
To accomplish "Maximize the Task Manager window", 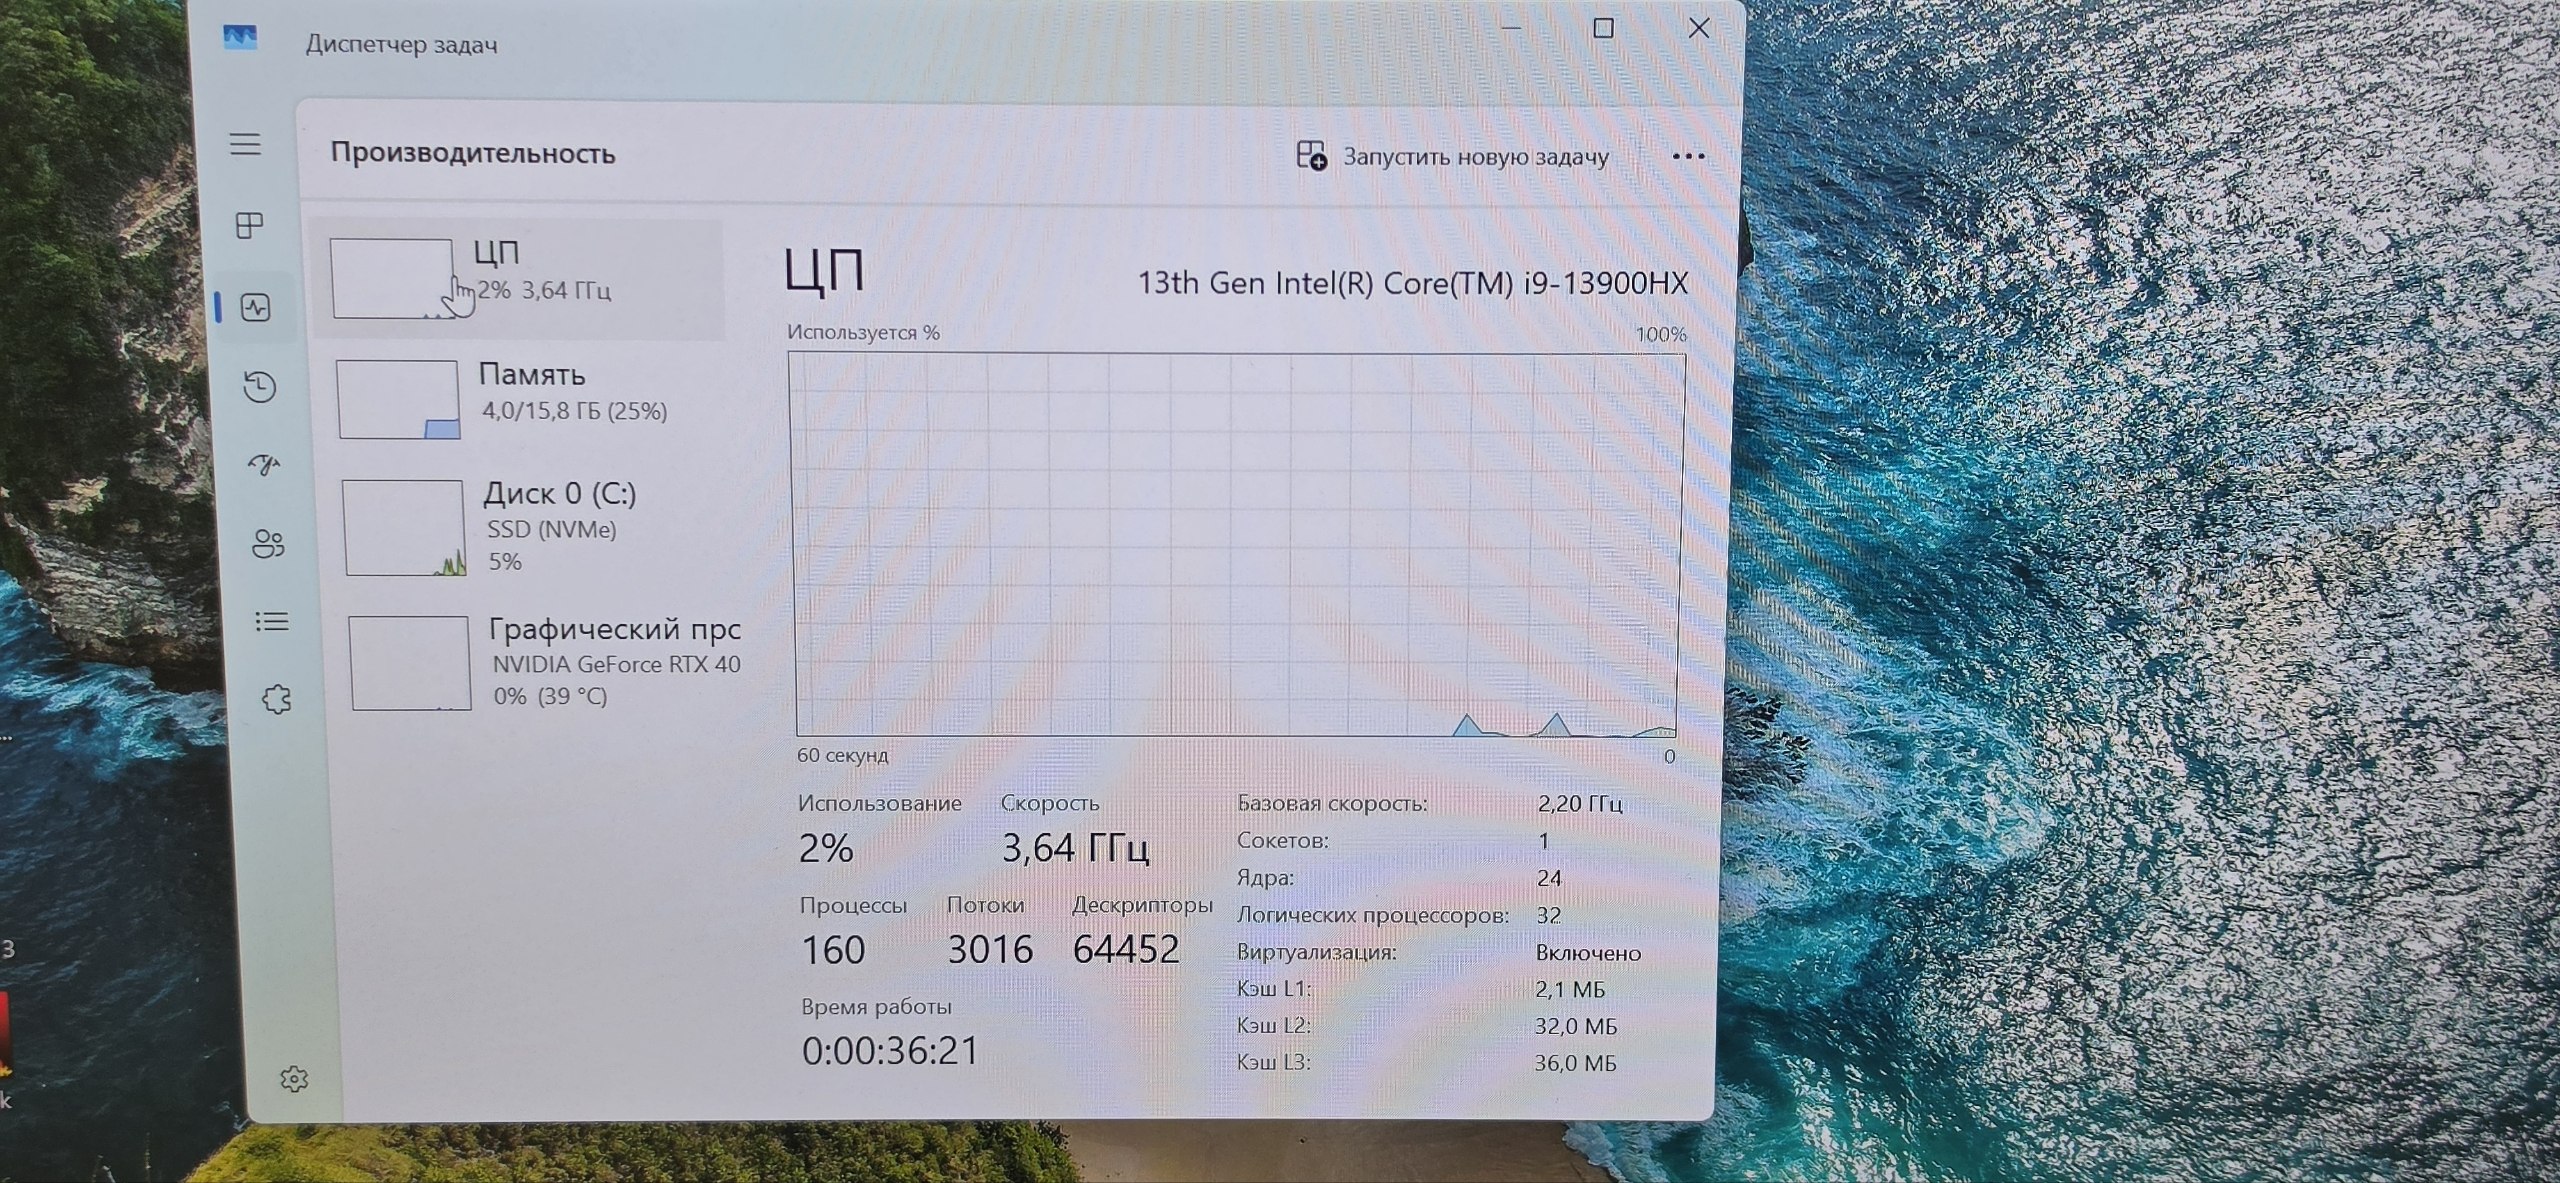I will (1603, 28).
